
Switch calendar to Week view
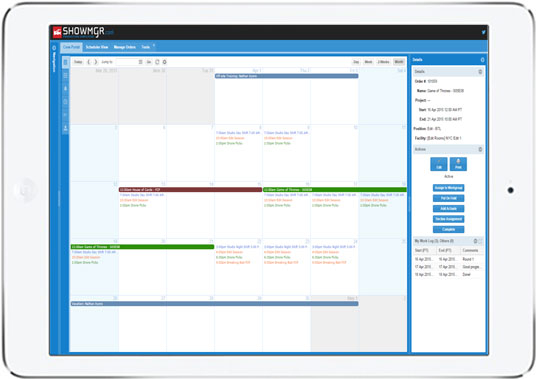[x=368, y=62]
